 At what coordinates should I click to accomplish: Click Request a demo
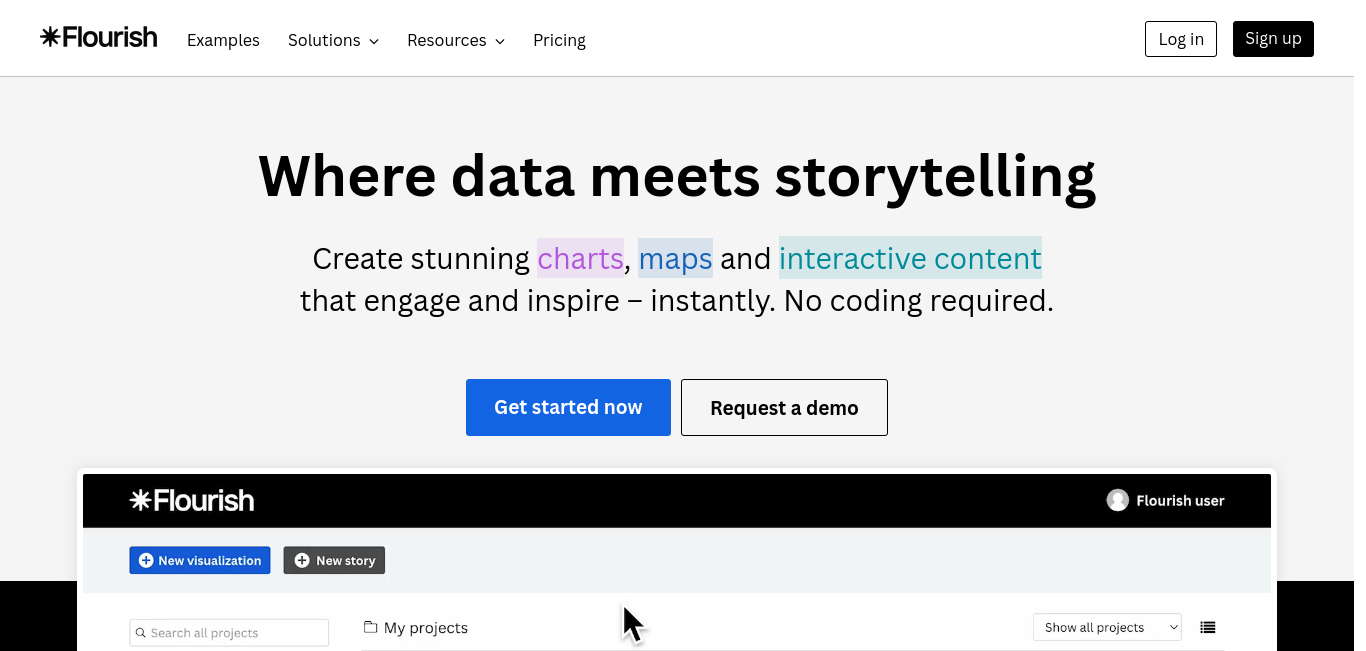[784, 407]
